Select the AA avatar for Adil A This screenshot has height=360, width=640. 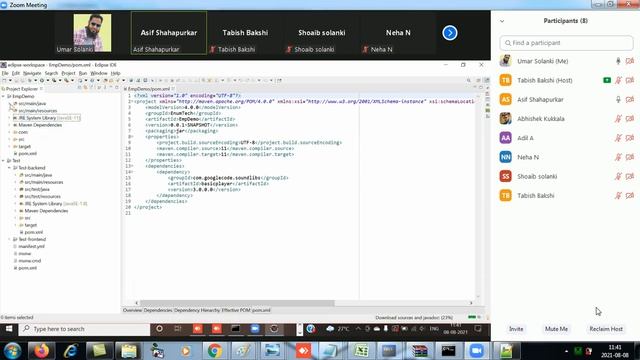505,138
